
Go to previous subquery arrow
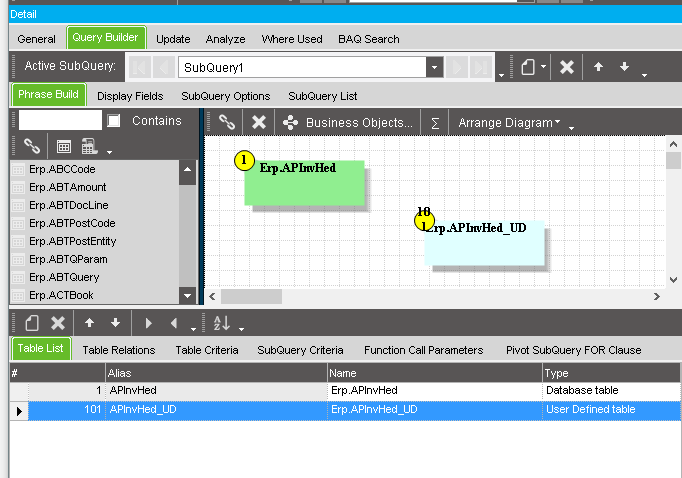tap(164, 67)
